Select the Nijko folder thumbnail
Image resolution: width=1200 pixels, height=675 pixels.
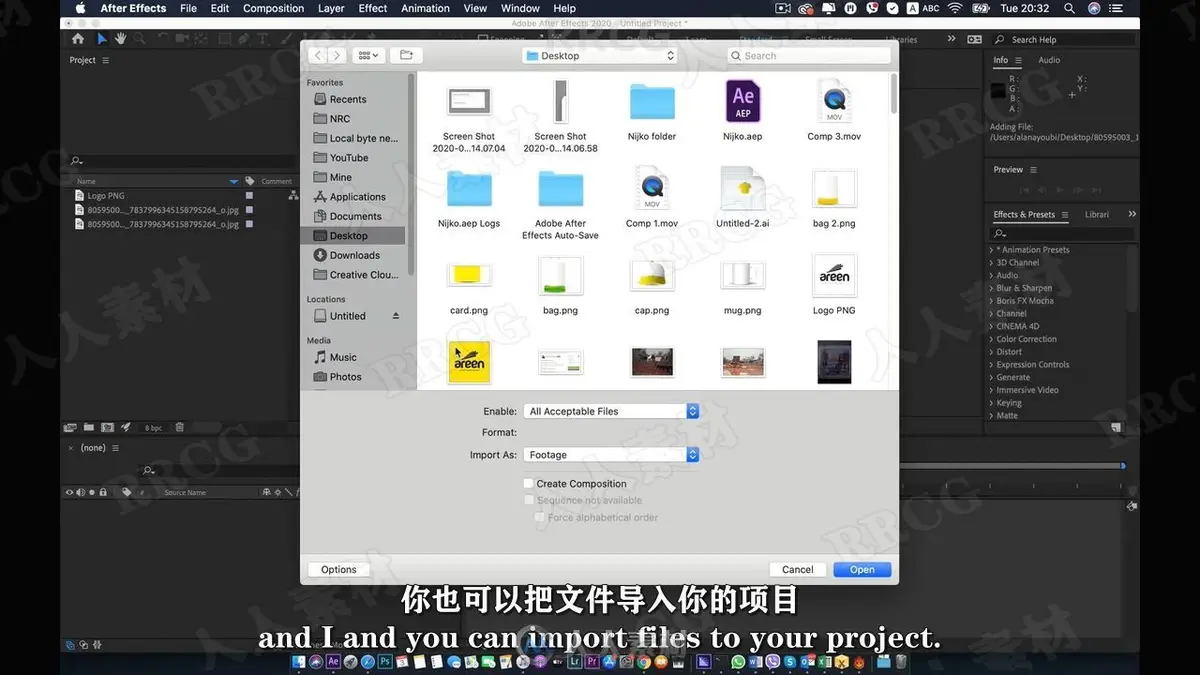click(652, 102)
